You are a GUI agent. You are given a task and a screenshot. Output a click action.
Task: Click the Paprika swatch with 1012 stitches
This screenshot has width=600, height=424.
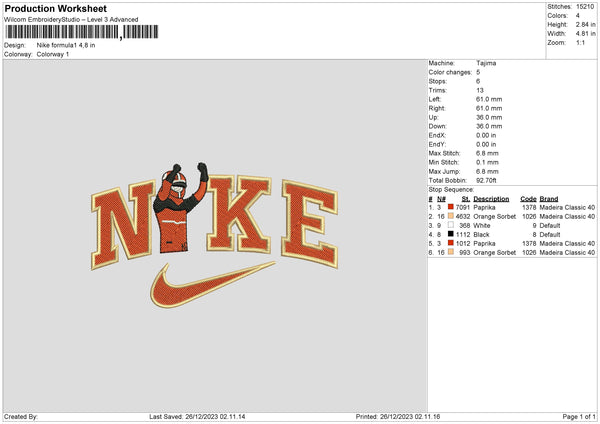pyautogui.click(x=451, y=243)
